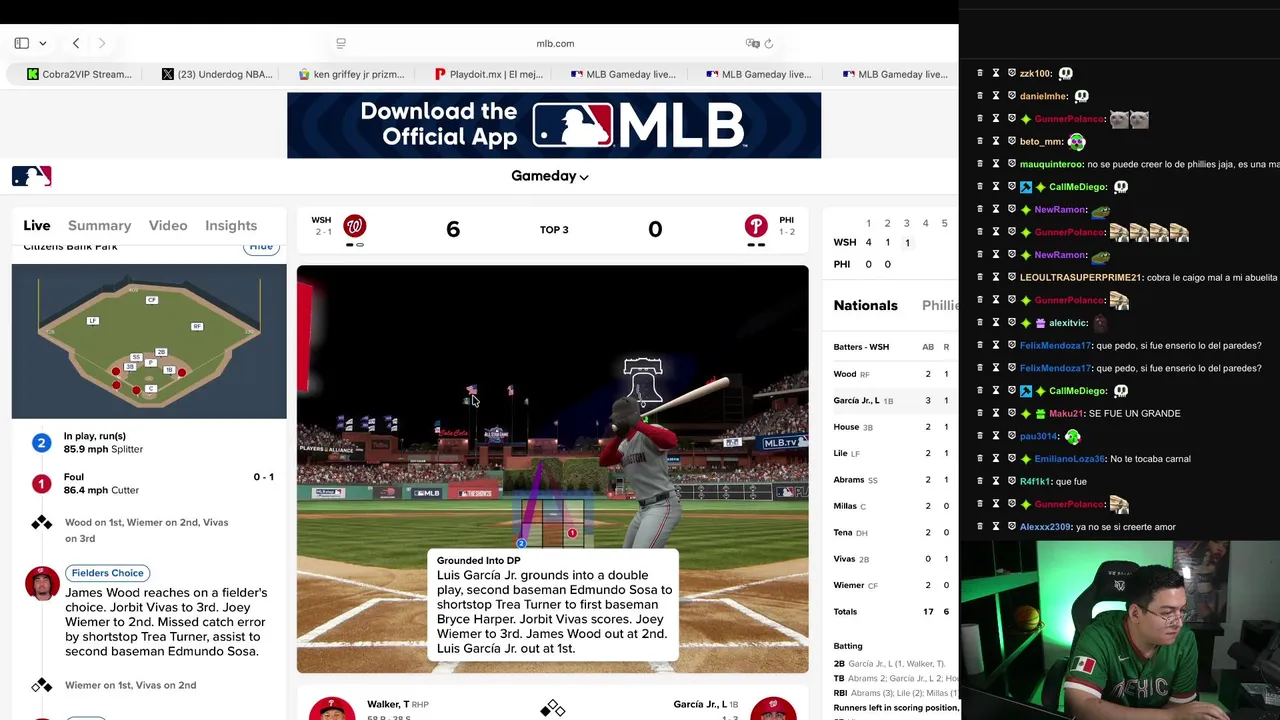The image size is (1280, 720).
Task: Click delete-message icon for zzk100
Action: (x=980, y=73)
